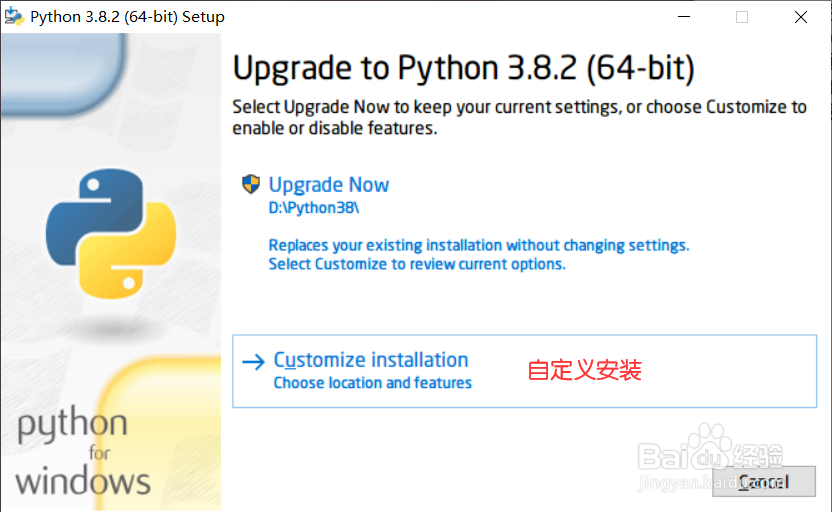Image resolution: width=832 pixels, height=512 pixels.
Task: Click the large blue-yellow Python logo
Action: pyautogui.click(x=111, y=234)
